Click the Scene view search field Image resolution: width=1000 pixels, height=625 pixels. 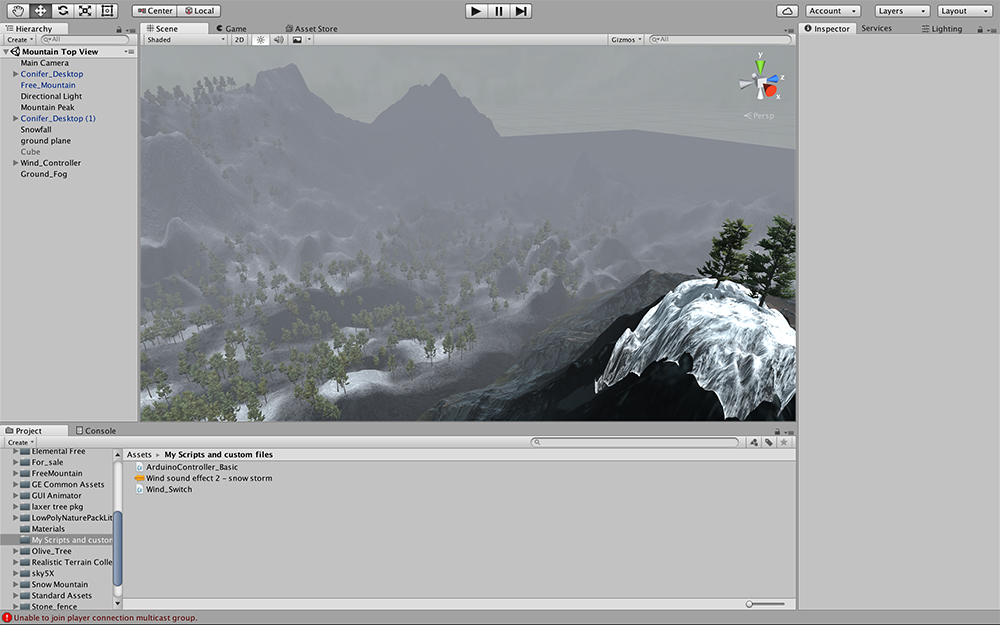pyautogui.click(x=720, y=40)
